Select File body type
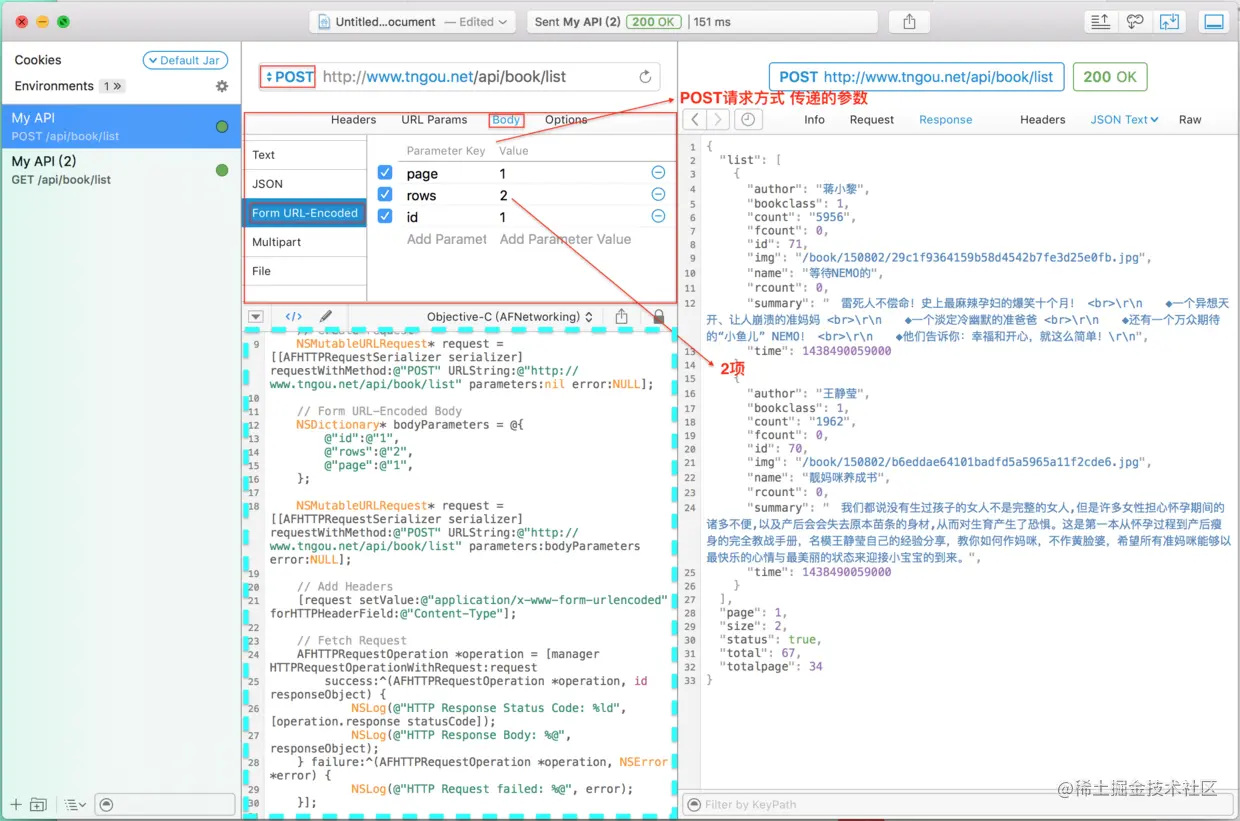Image resolution: width=1240 pixels, height=821 pixels. click(x=306, y=271)
